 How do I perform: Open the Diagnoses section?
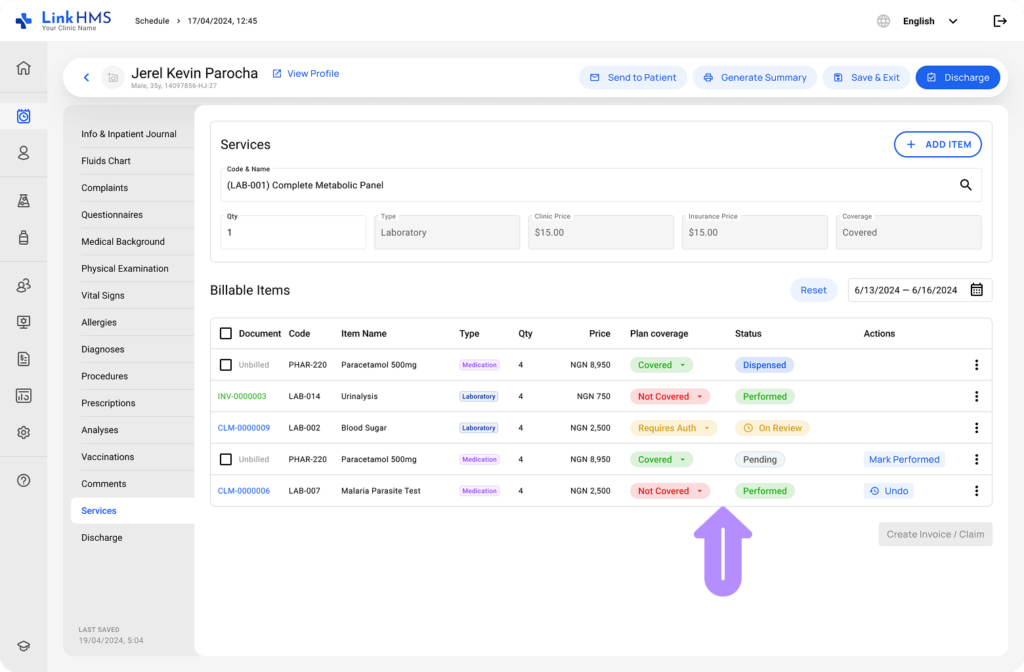pos(103,349)
